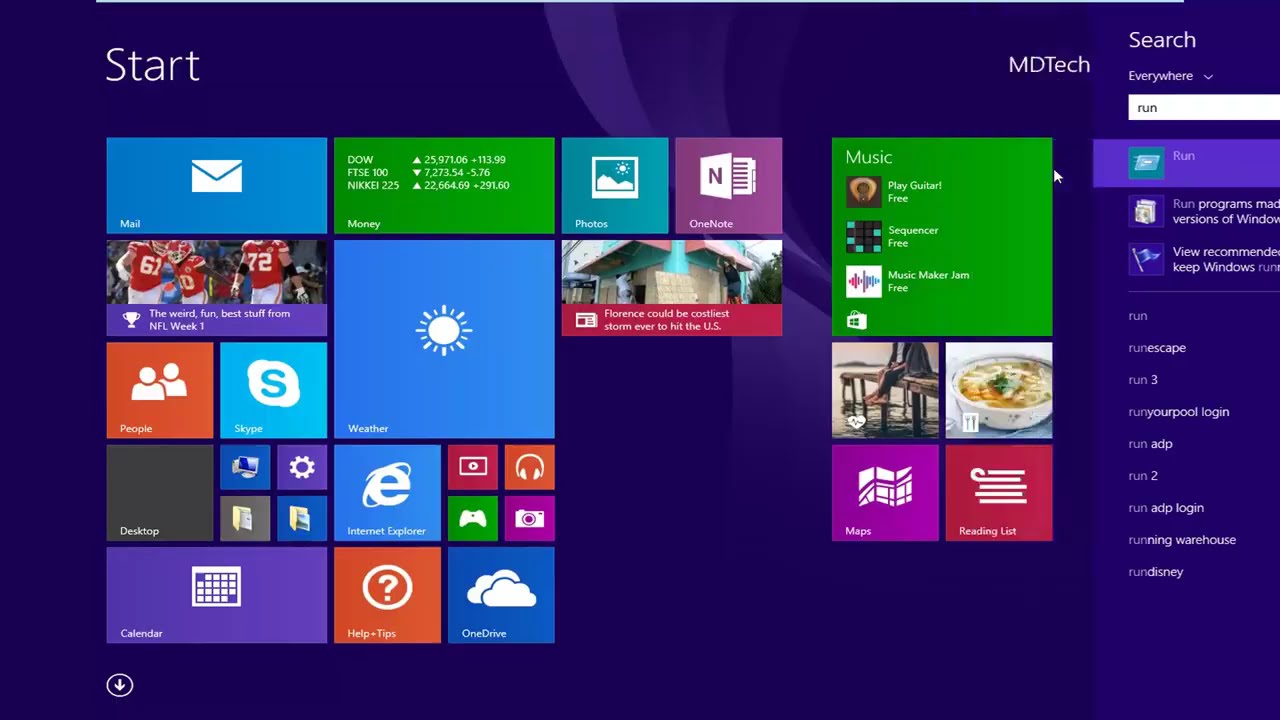Open the NFL Week 1 sports tile

point(216,288)
